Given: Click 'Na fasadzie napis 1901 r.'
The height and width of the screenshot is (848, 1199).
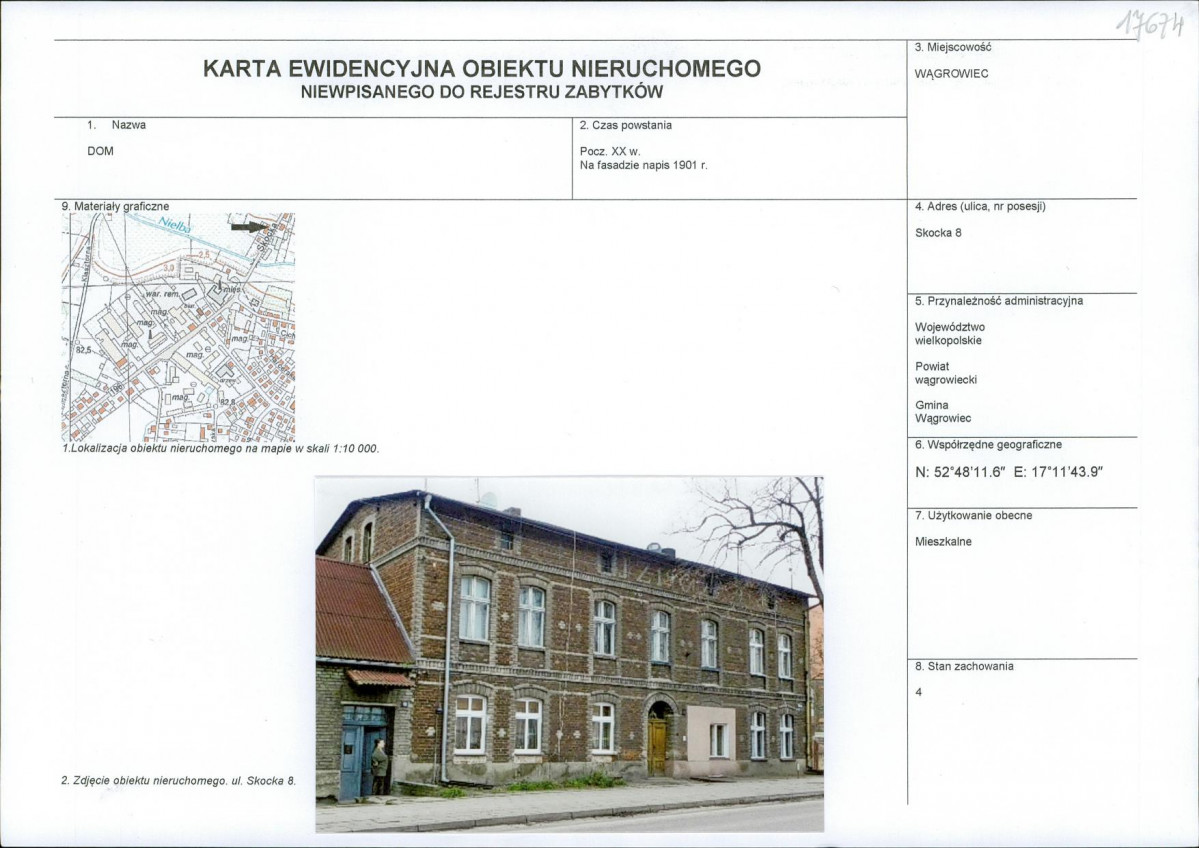Looking at the screenshot, I should [x=643, y=164].
